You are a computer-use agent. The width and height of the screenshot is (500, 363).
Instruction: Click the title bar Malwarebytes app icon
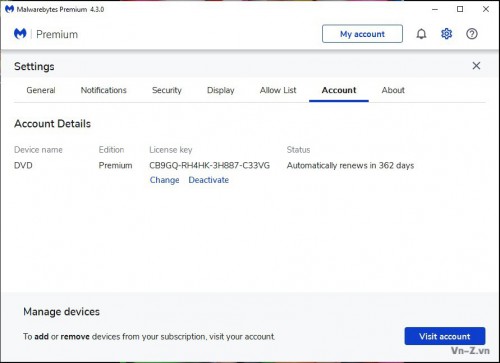(x=9, y=9)
